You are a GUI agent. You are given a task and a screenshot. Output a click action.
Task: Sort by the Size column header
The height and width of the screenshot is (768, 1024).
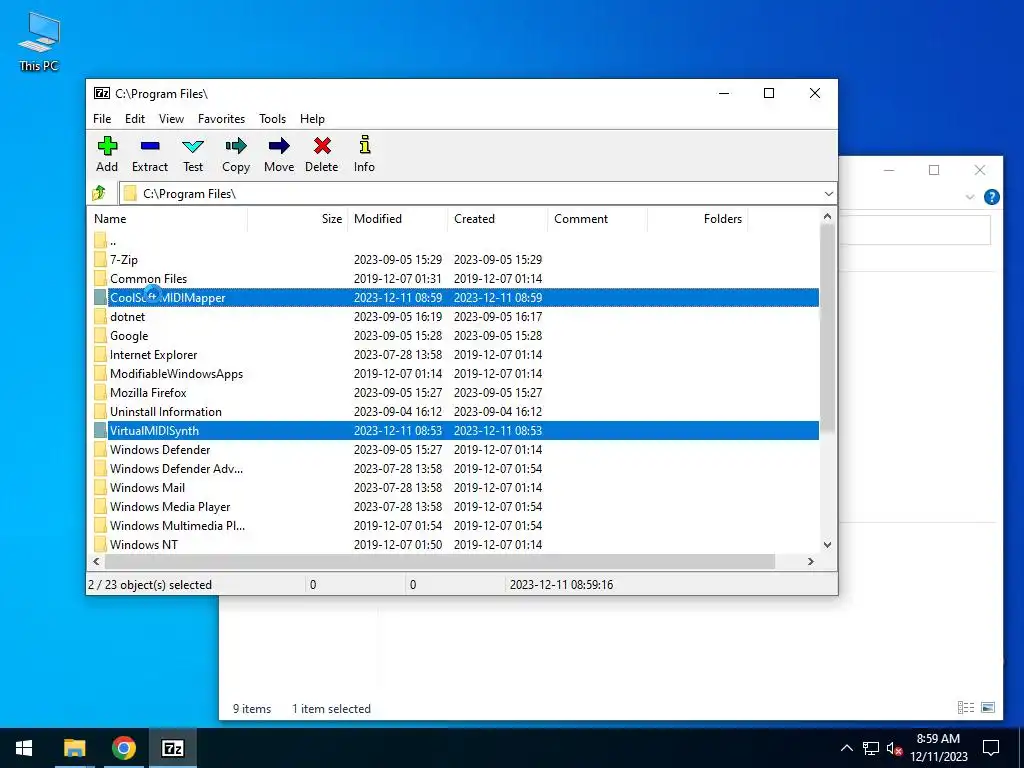[298, 219]
